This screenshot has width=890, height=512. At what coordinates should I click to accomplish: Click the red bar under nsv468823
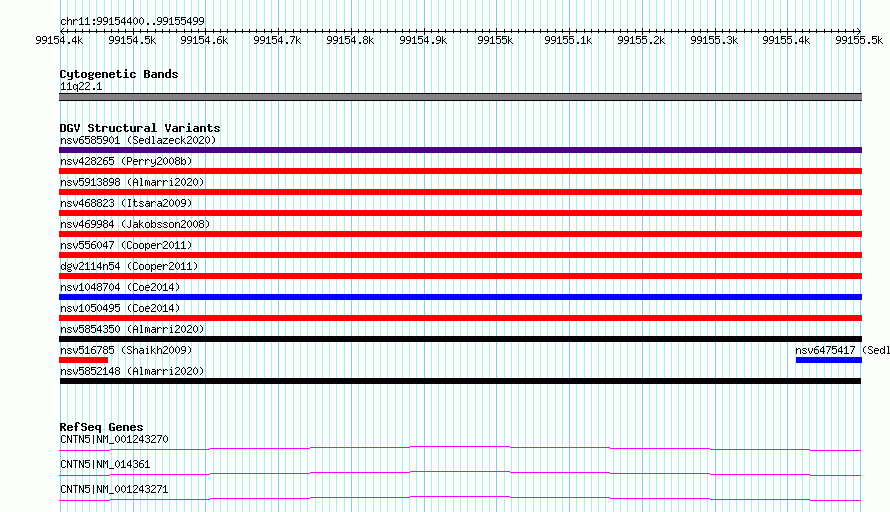[460, 213]
